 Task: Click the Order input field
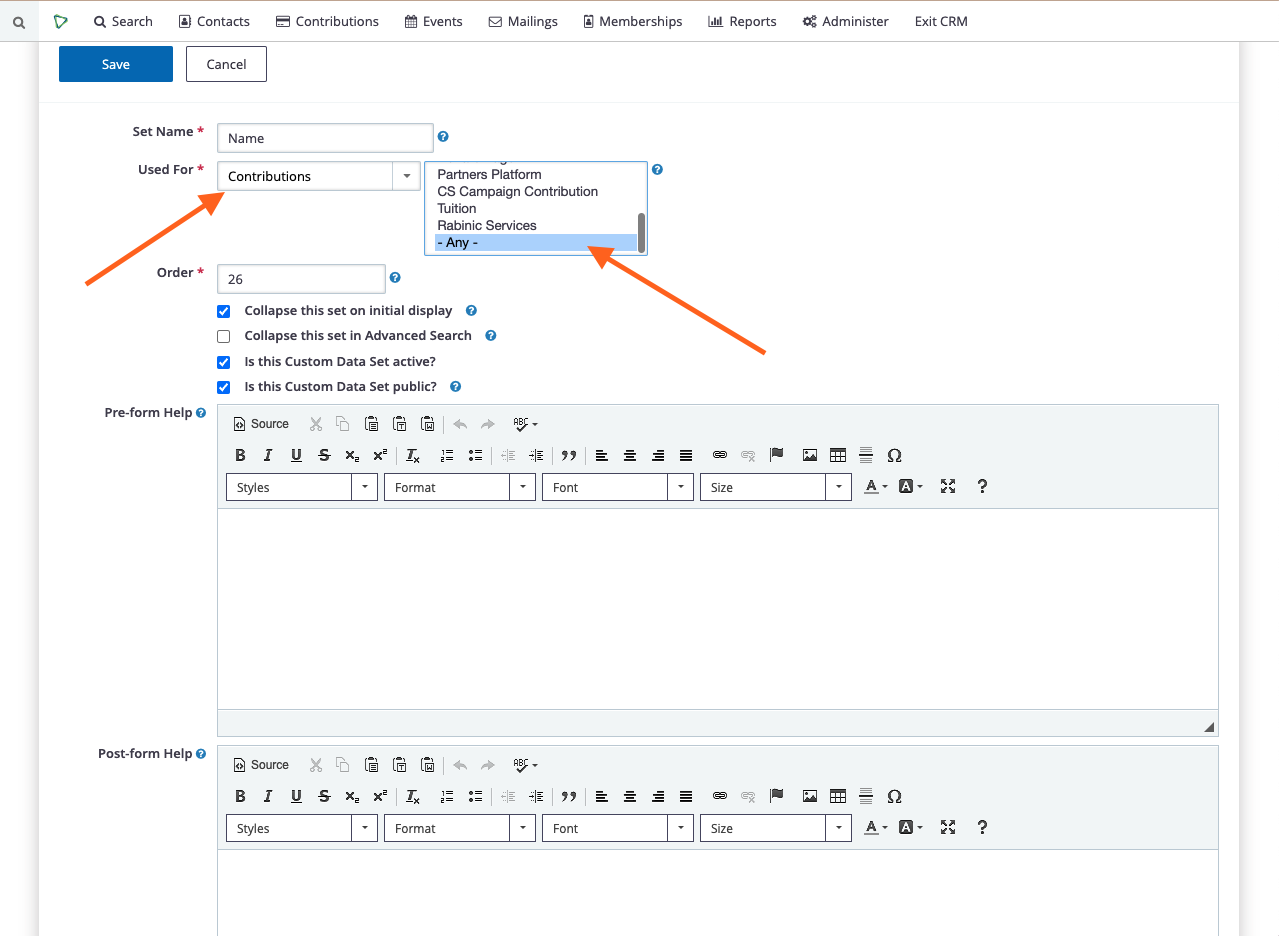[x=301, y=279]
